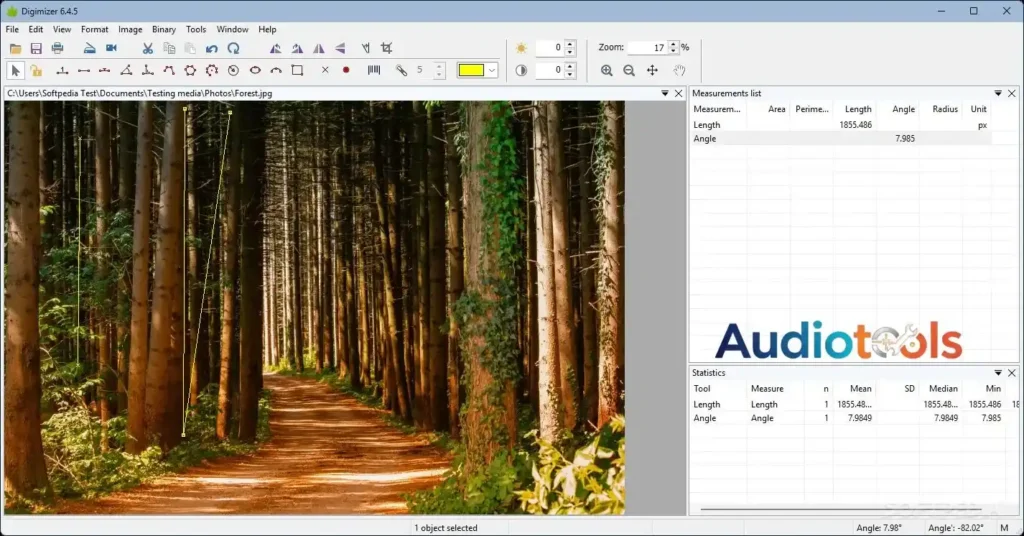Image resolution: width=1024 pixels, height=536 pixels.
Task: Select the Circle center radius tool
Action: click(x=233, y=70)
